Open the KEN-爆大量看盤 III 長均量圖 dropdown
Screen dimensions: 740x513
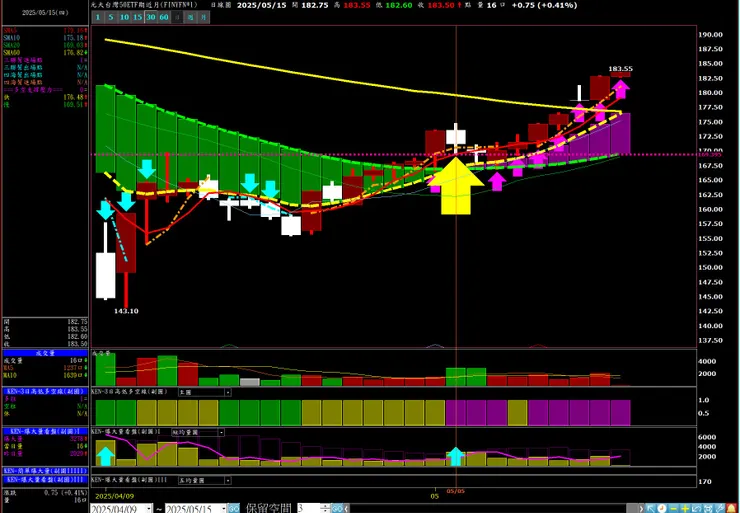click(227, 480)
